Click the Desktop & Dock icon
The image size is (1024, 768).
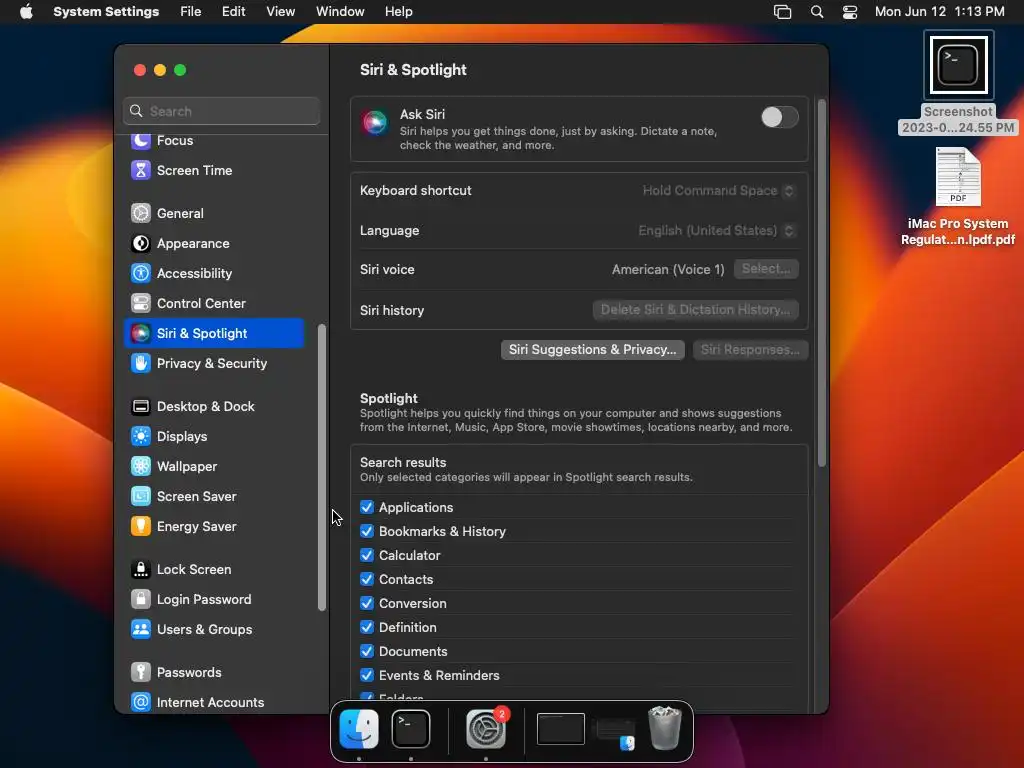point(140,407)
